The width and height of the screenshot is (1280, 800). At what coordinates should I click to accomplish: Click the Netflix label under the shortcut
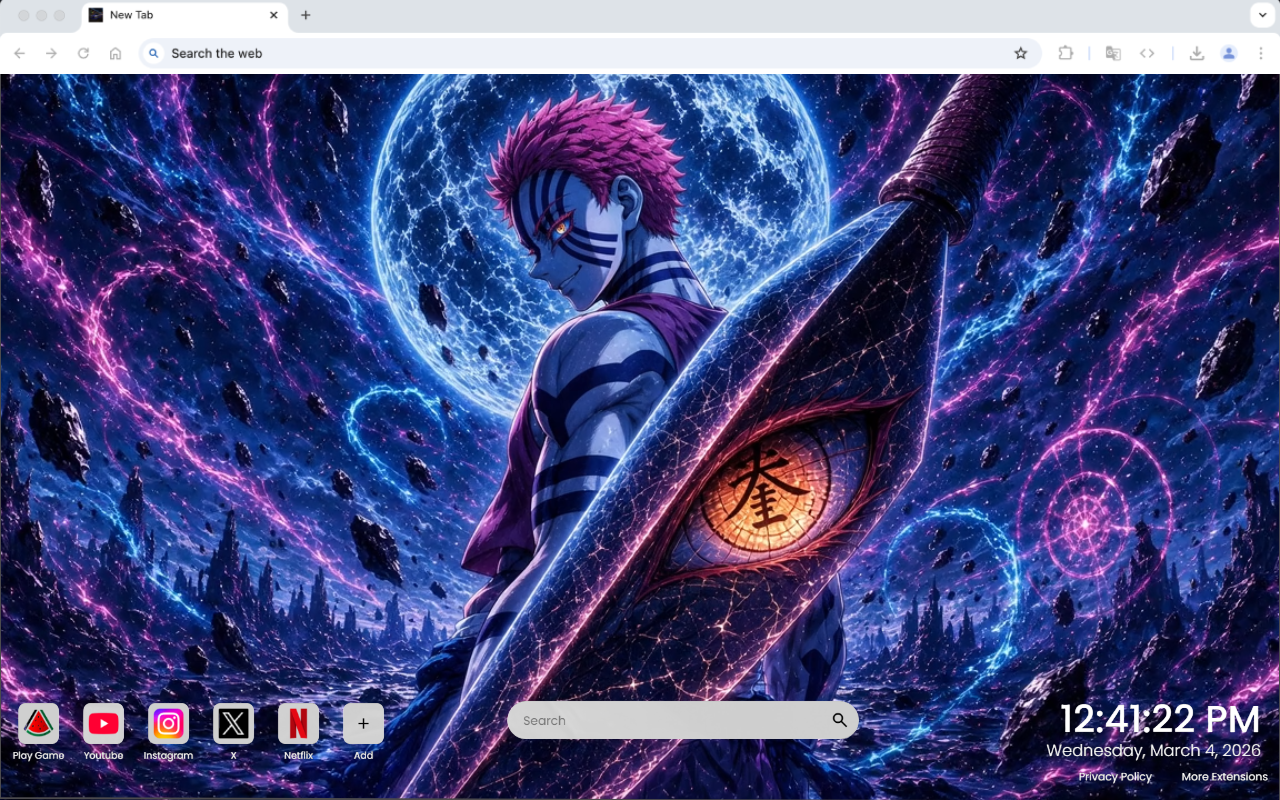pos(298,756)
